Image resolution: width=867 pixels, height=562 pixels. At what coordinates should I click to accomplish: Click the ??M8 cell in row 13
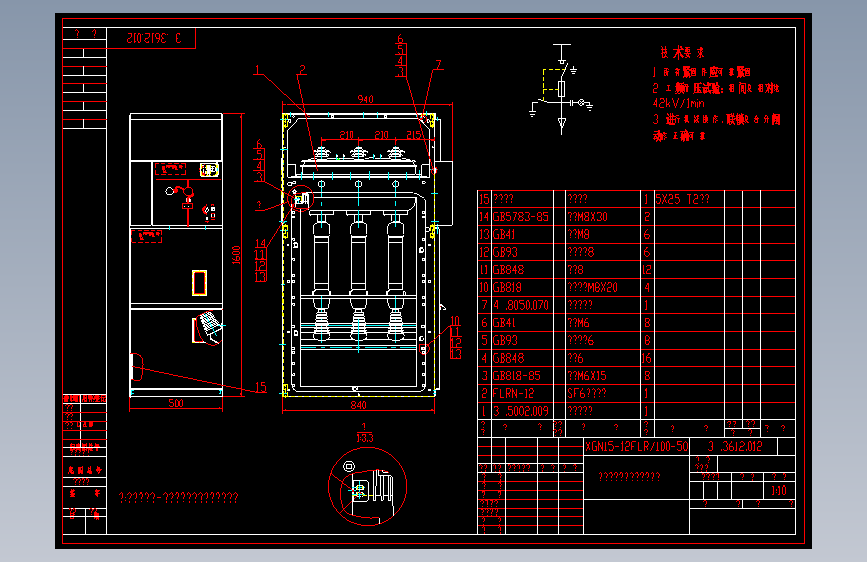(x=578, y=235)
